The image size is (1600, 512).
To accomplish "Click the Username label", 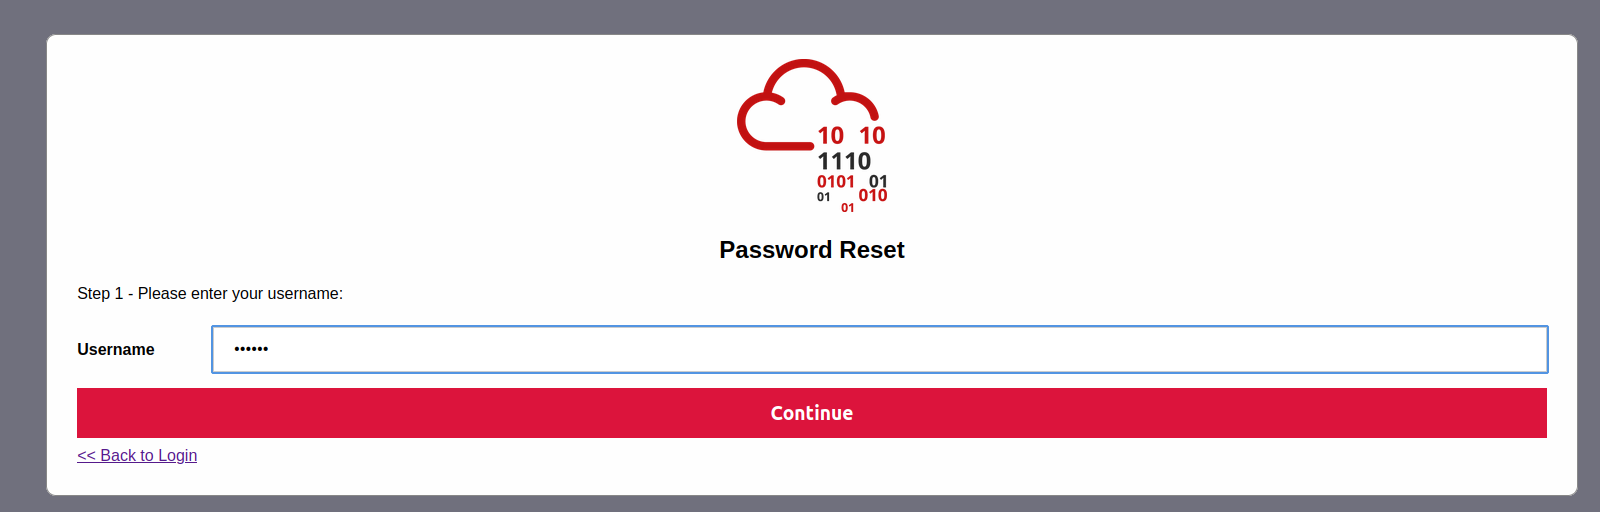I will 116,349.
